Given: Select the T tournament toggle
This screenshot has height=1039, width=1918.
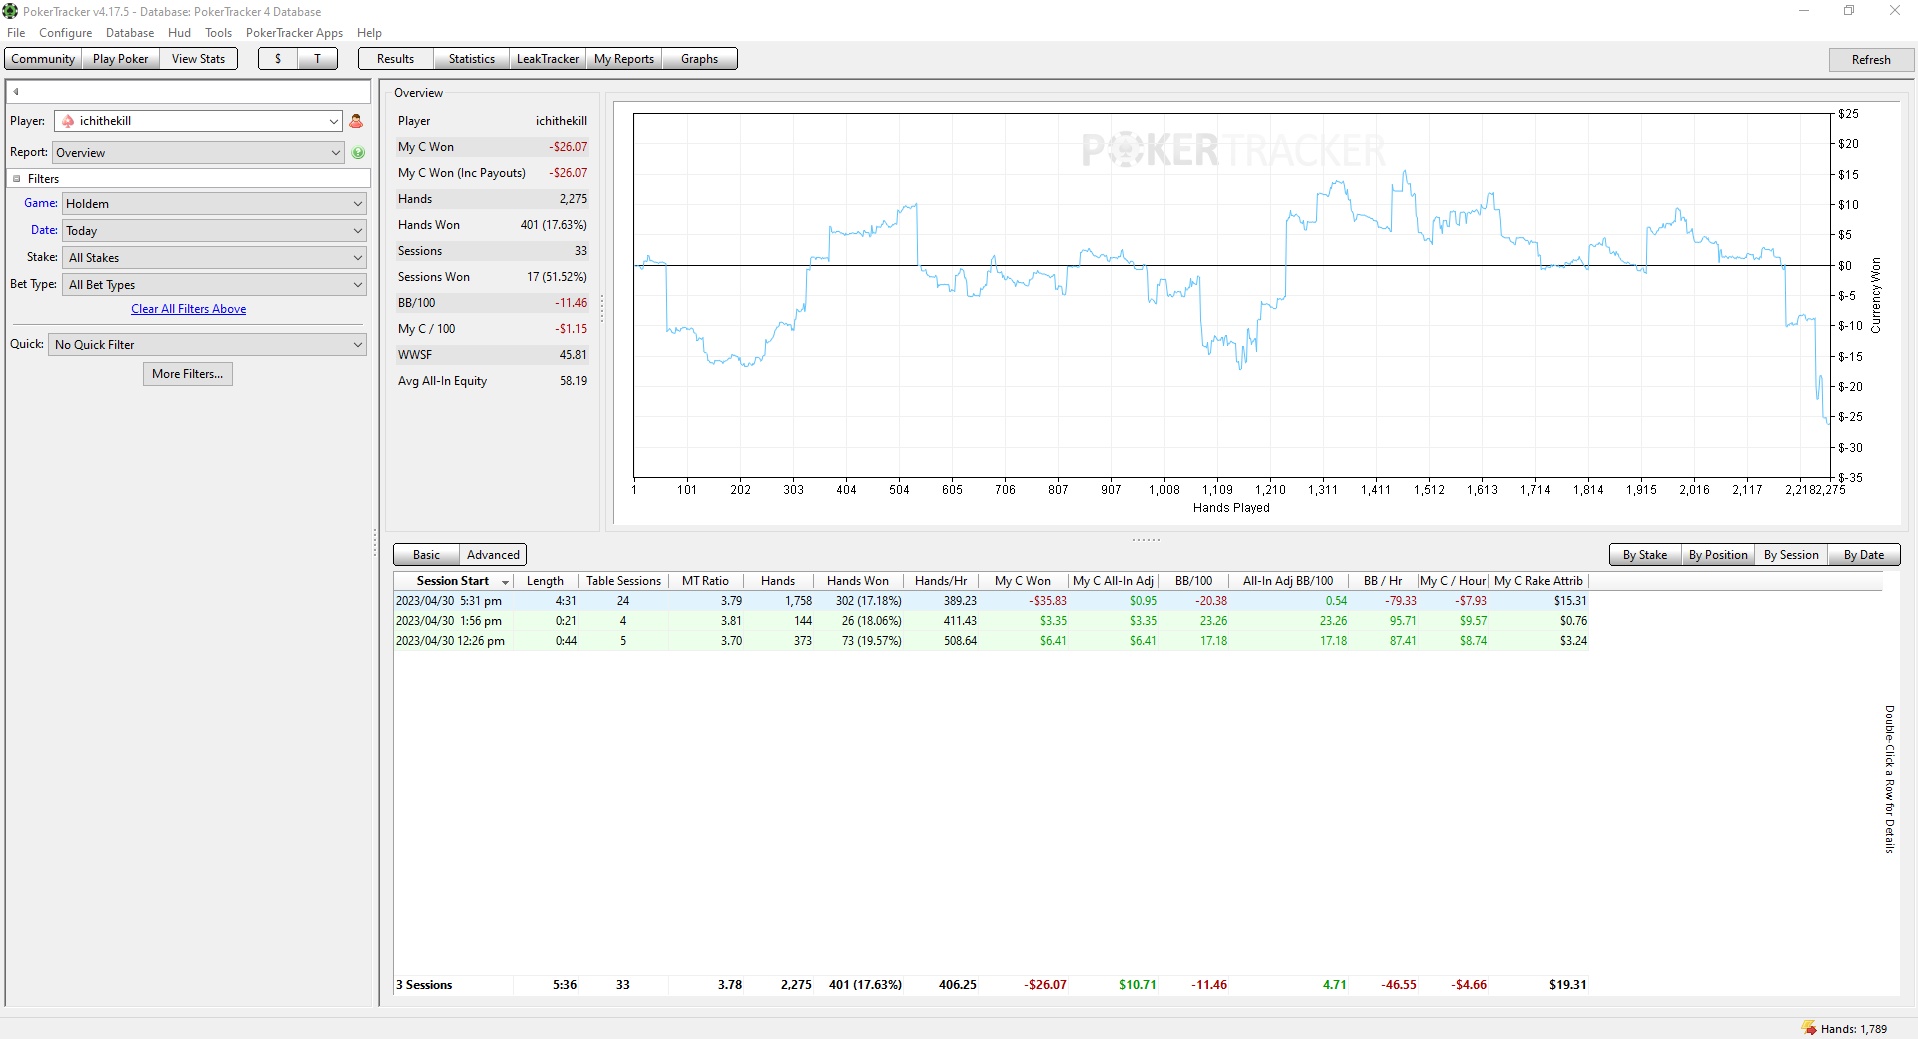Looking at the screenshot, I should point(317,59).
